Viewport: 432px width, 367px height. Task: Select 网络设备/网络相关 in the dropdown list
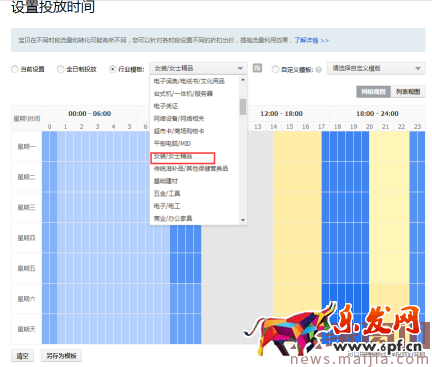[179, 119]
